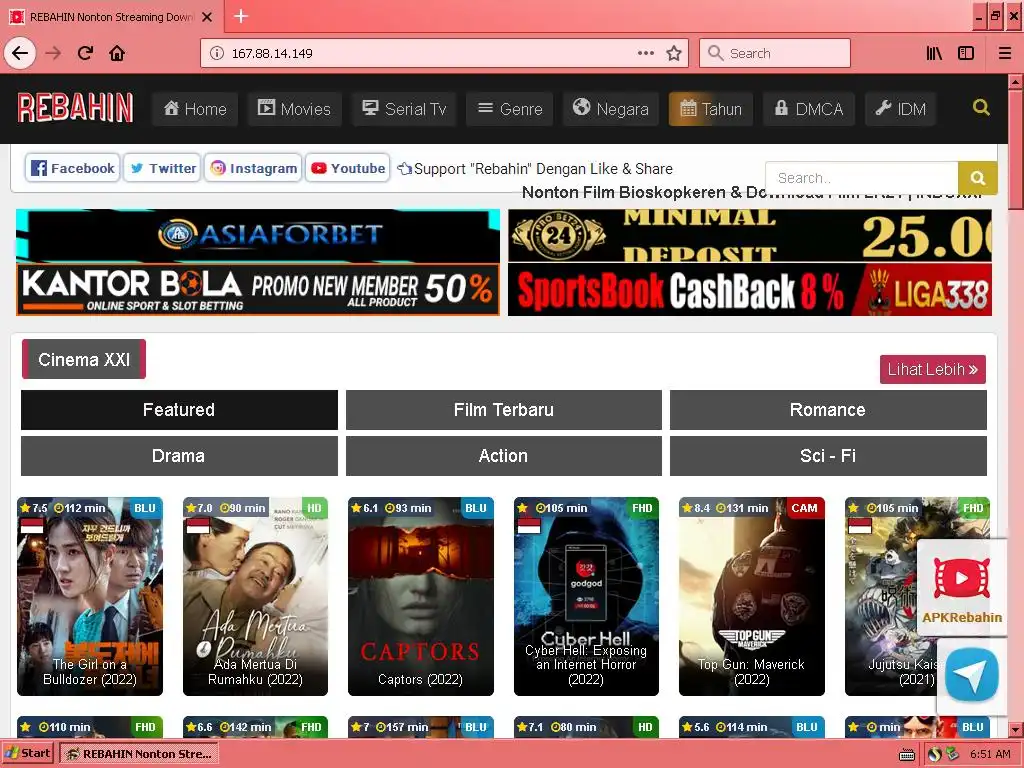Click the SportsBook CashBack LIGA338 banner
This screenshot has height=768, width=1024.
pos(750,290)
